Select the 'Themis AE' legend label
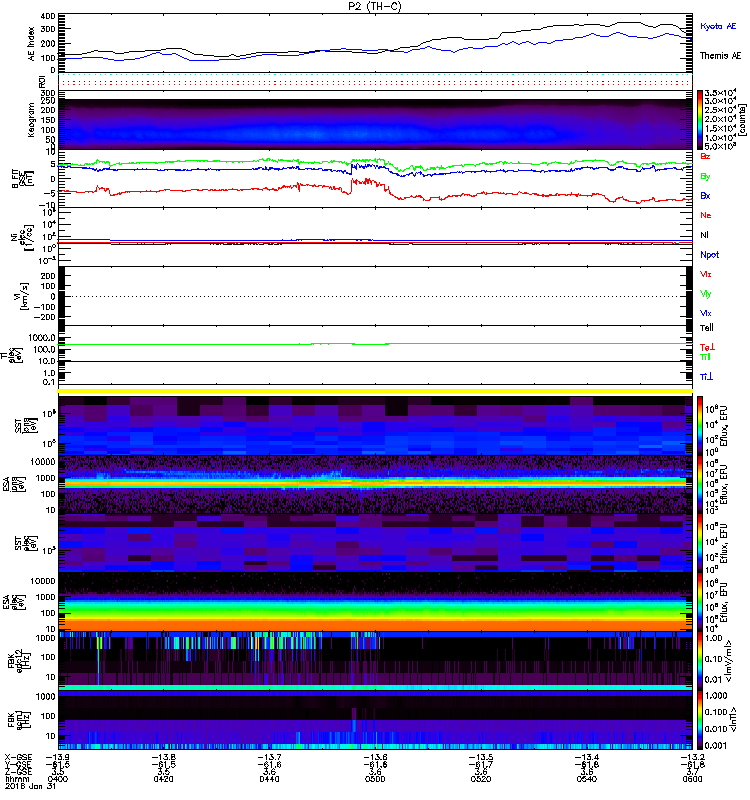The height and width of the screenshot is (800, 750). (720, 56)
